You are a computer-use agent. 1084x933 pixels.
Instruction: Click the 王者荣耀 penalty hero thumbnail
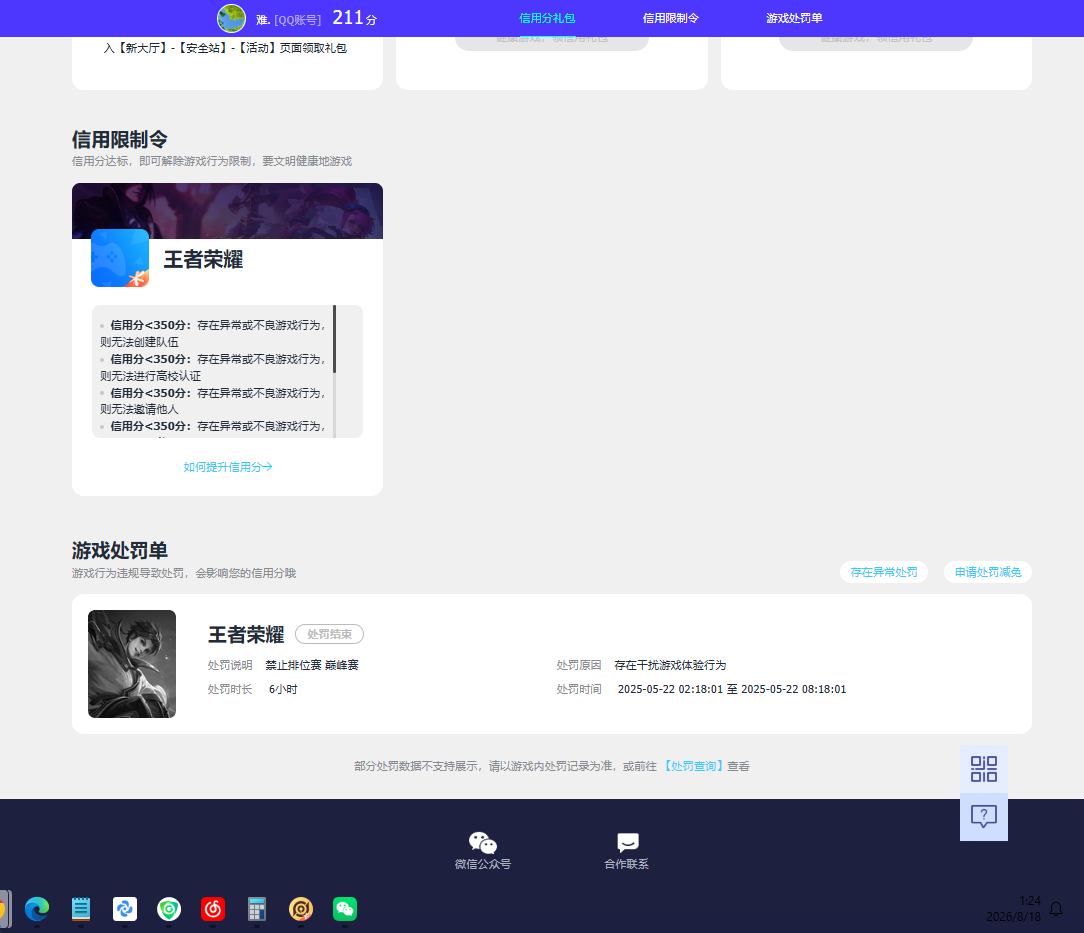pyautogui.click(x=132, y=663)
